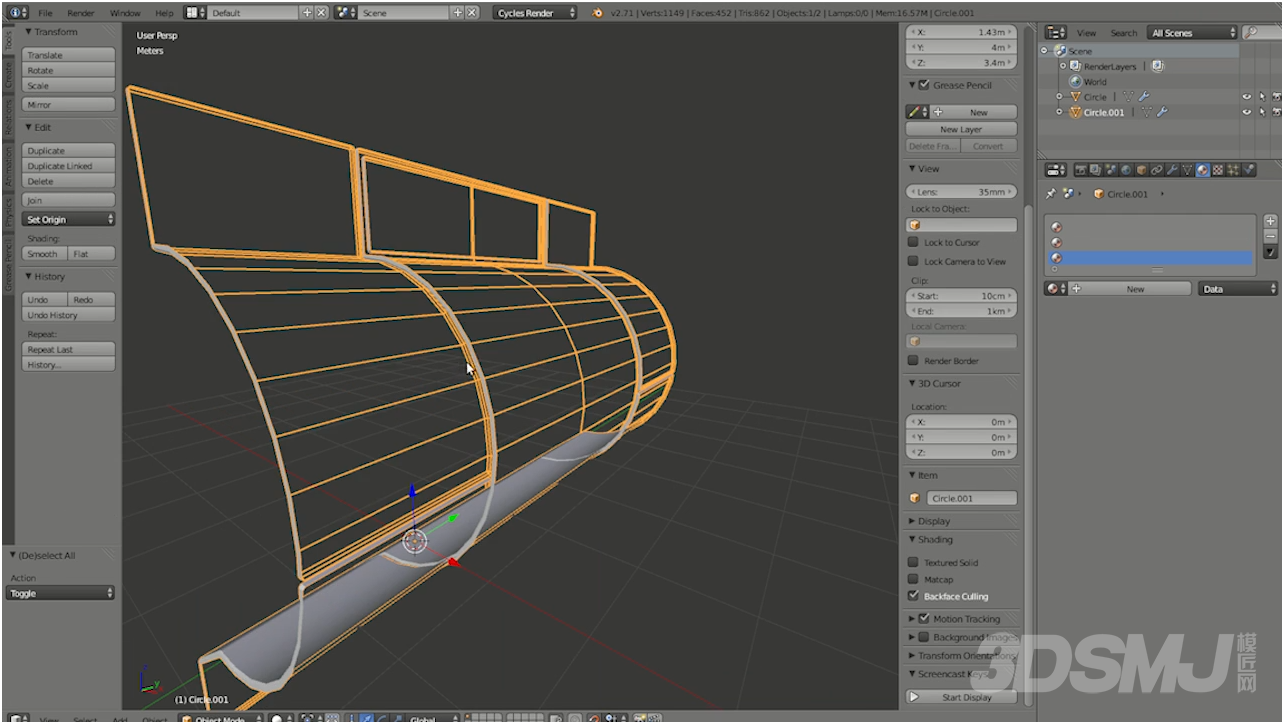Add a new screen layout next to Default

(x=307, y=12)
